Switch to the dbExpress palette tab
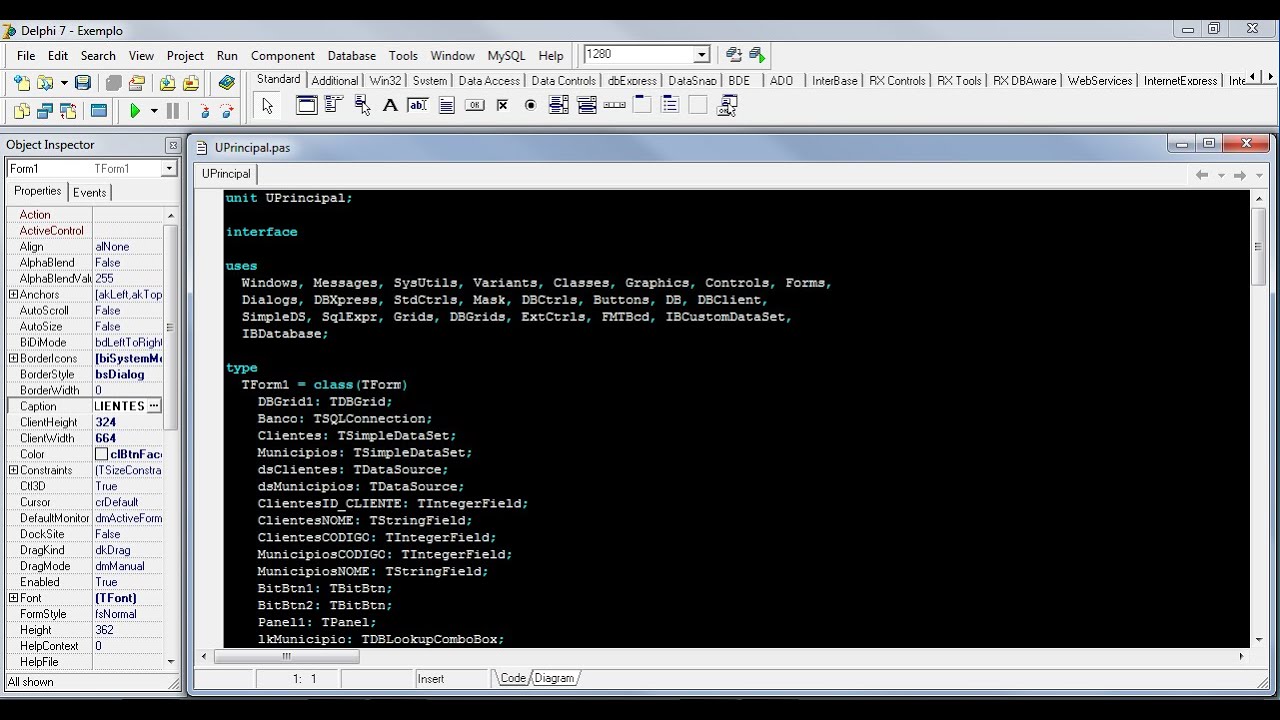The width and height of the screenshot is (1280, 720). [632, 81]
